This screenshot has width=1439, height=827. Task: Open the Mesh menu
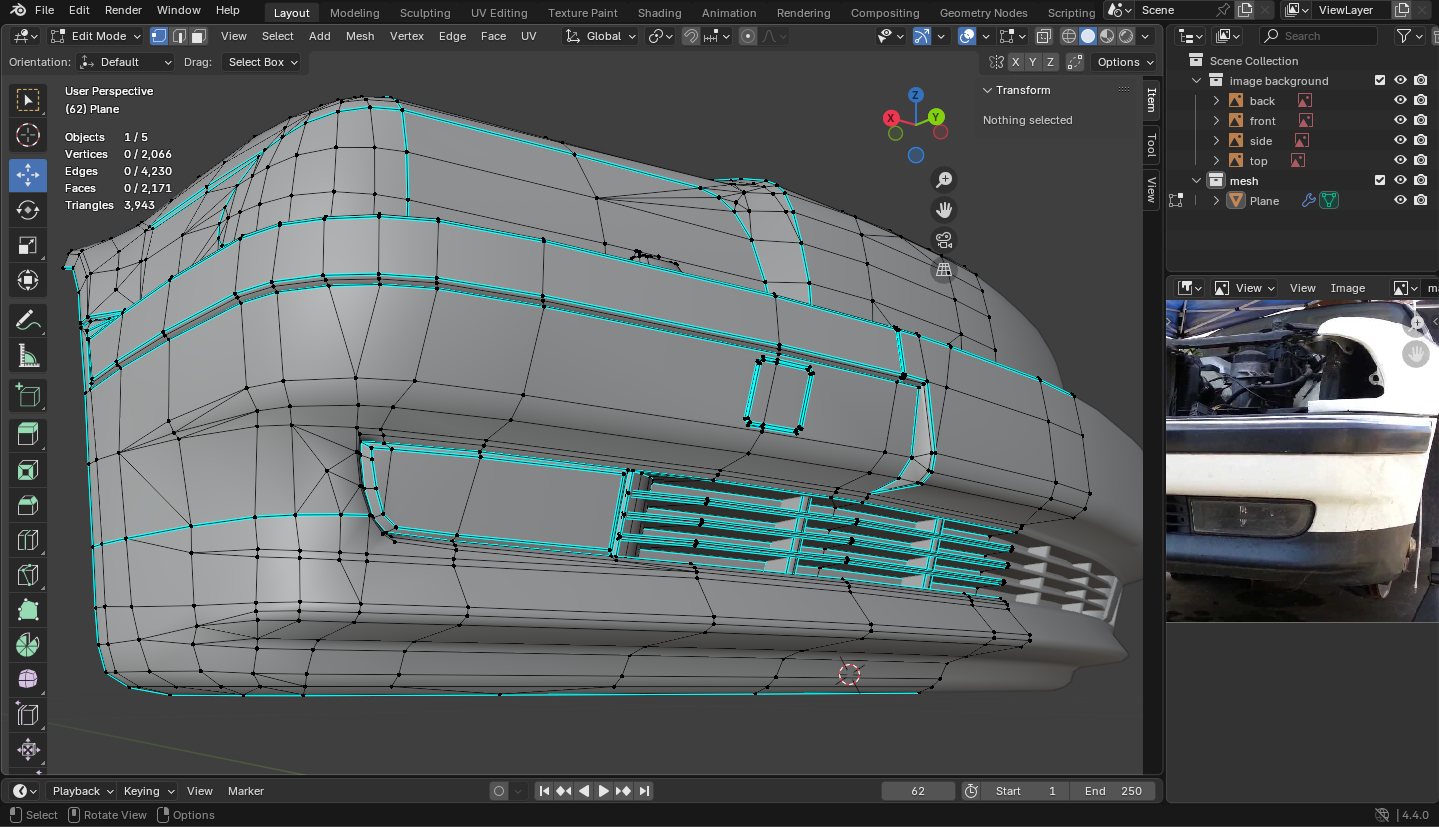pyautogui.click(x=359, y=36)
